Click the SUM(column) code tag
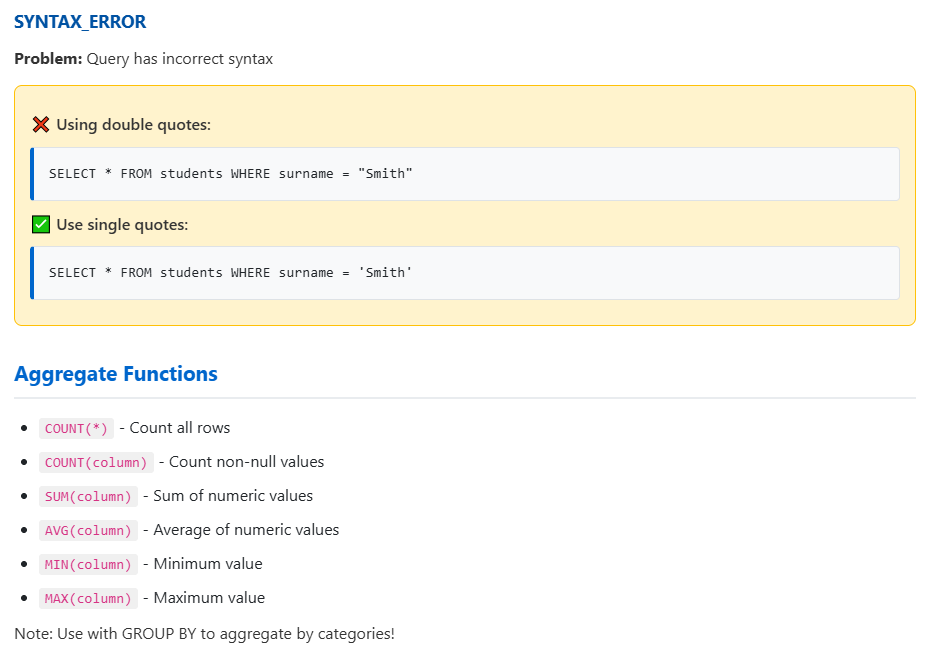The image size is (932, 657). click(88, 496)
